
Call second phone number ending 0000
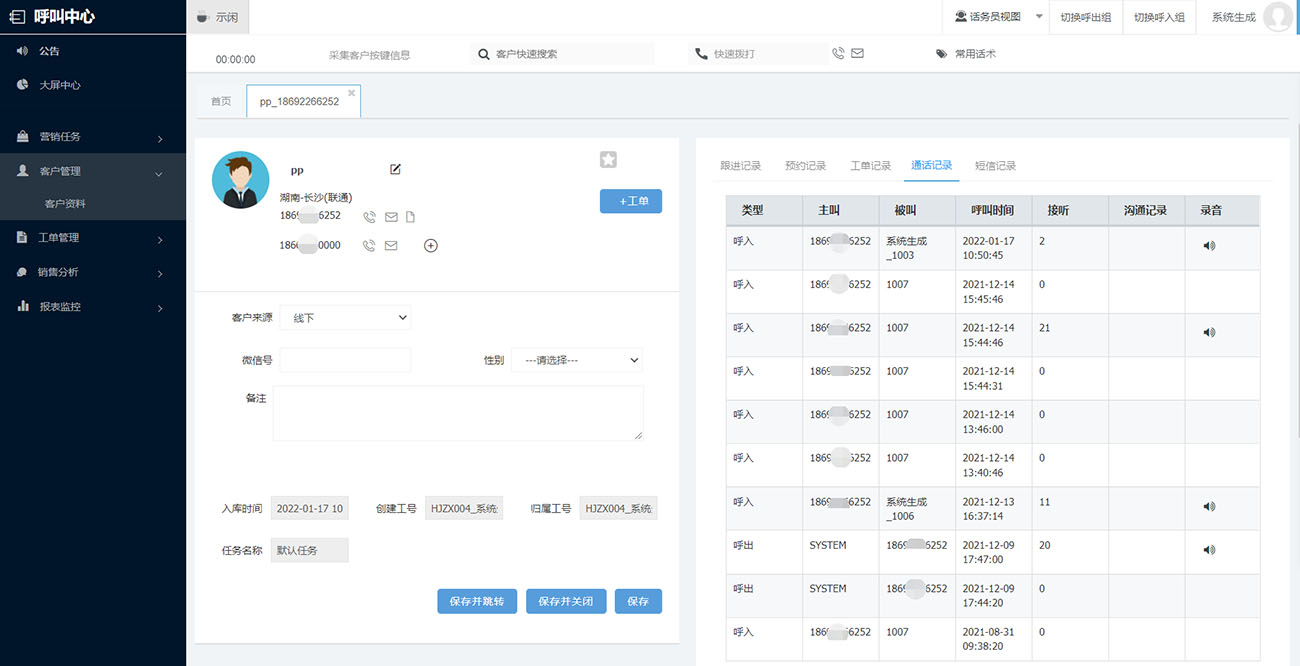point(369,245)
